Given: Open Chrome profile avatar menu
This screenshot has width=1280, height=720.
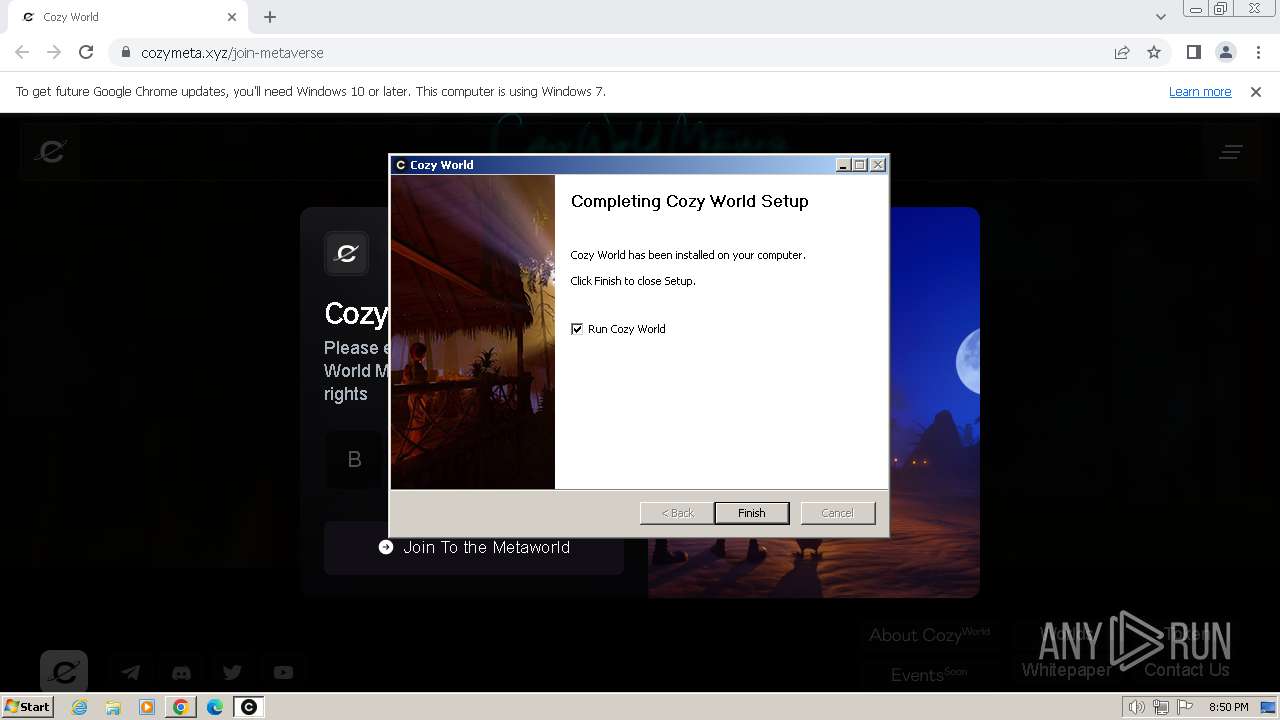Looking at the screenshot, I should pos(1226,52).
